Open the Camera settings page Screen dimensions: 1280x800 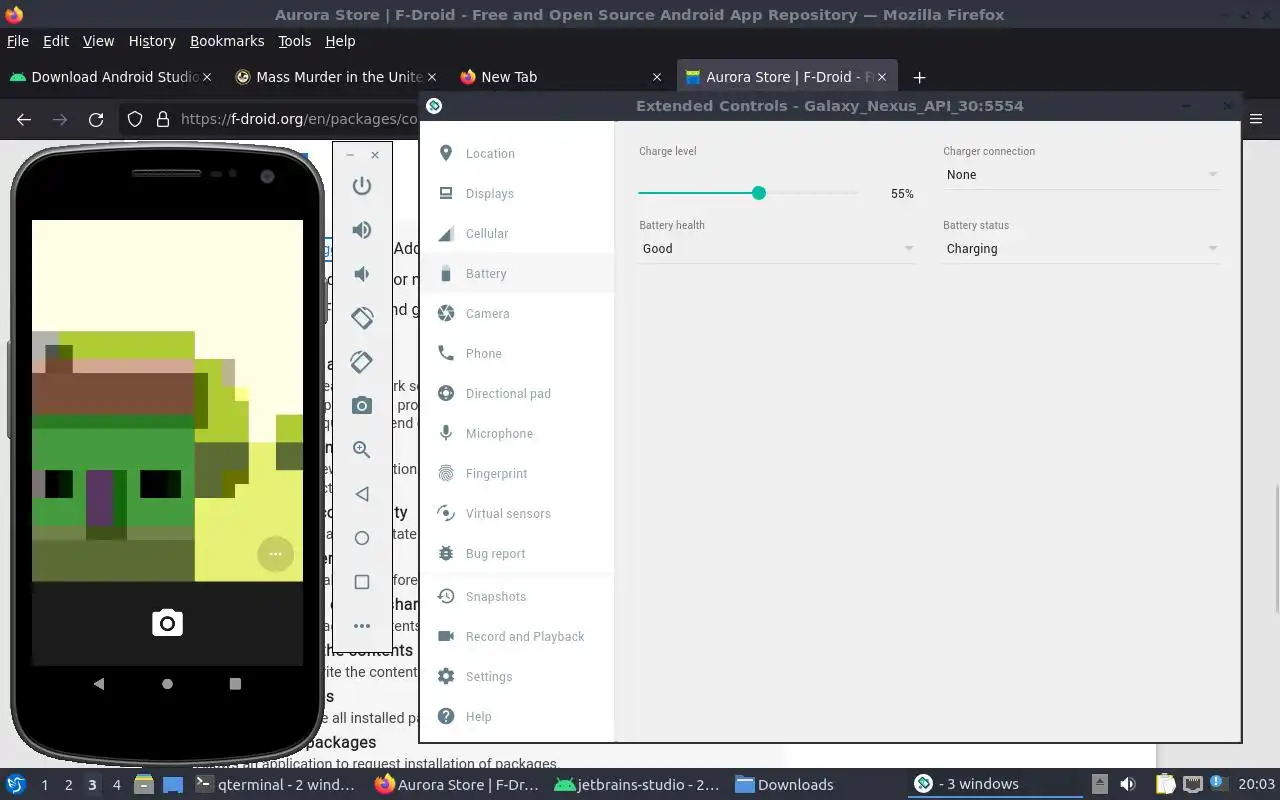[517, 313]
